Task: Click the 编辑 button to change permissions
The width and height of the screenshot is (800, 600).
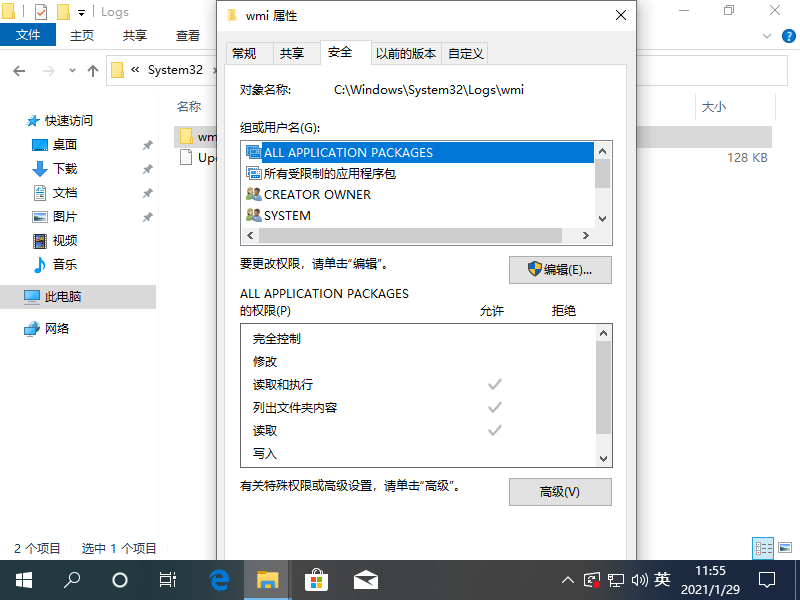Action: pos(561,270)
